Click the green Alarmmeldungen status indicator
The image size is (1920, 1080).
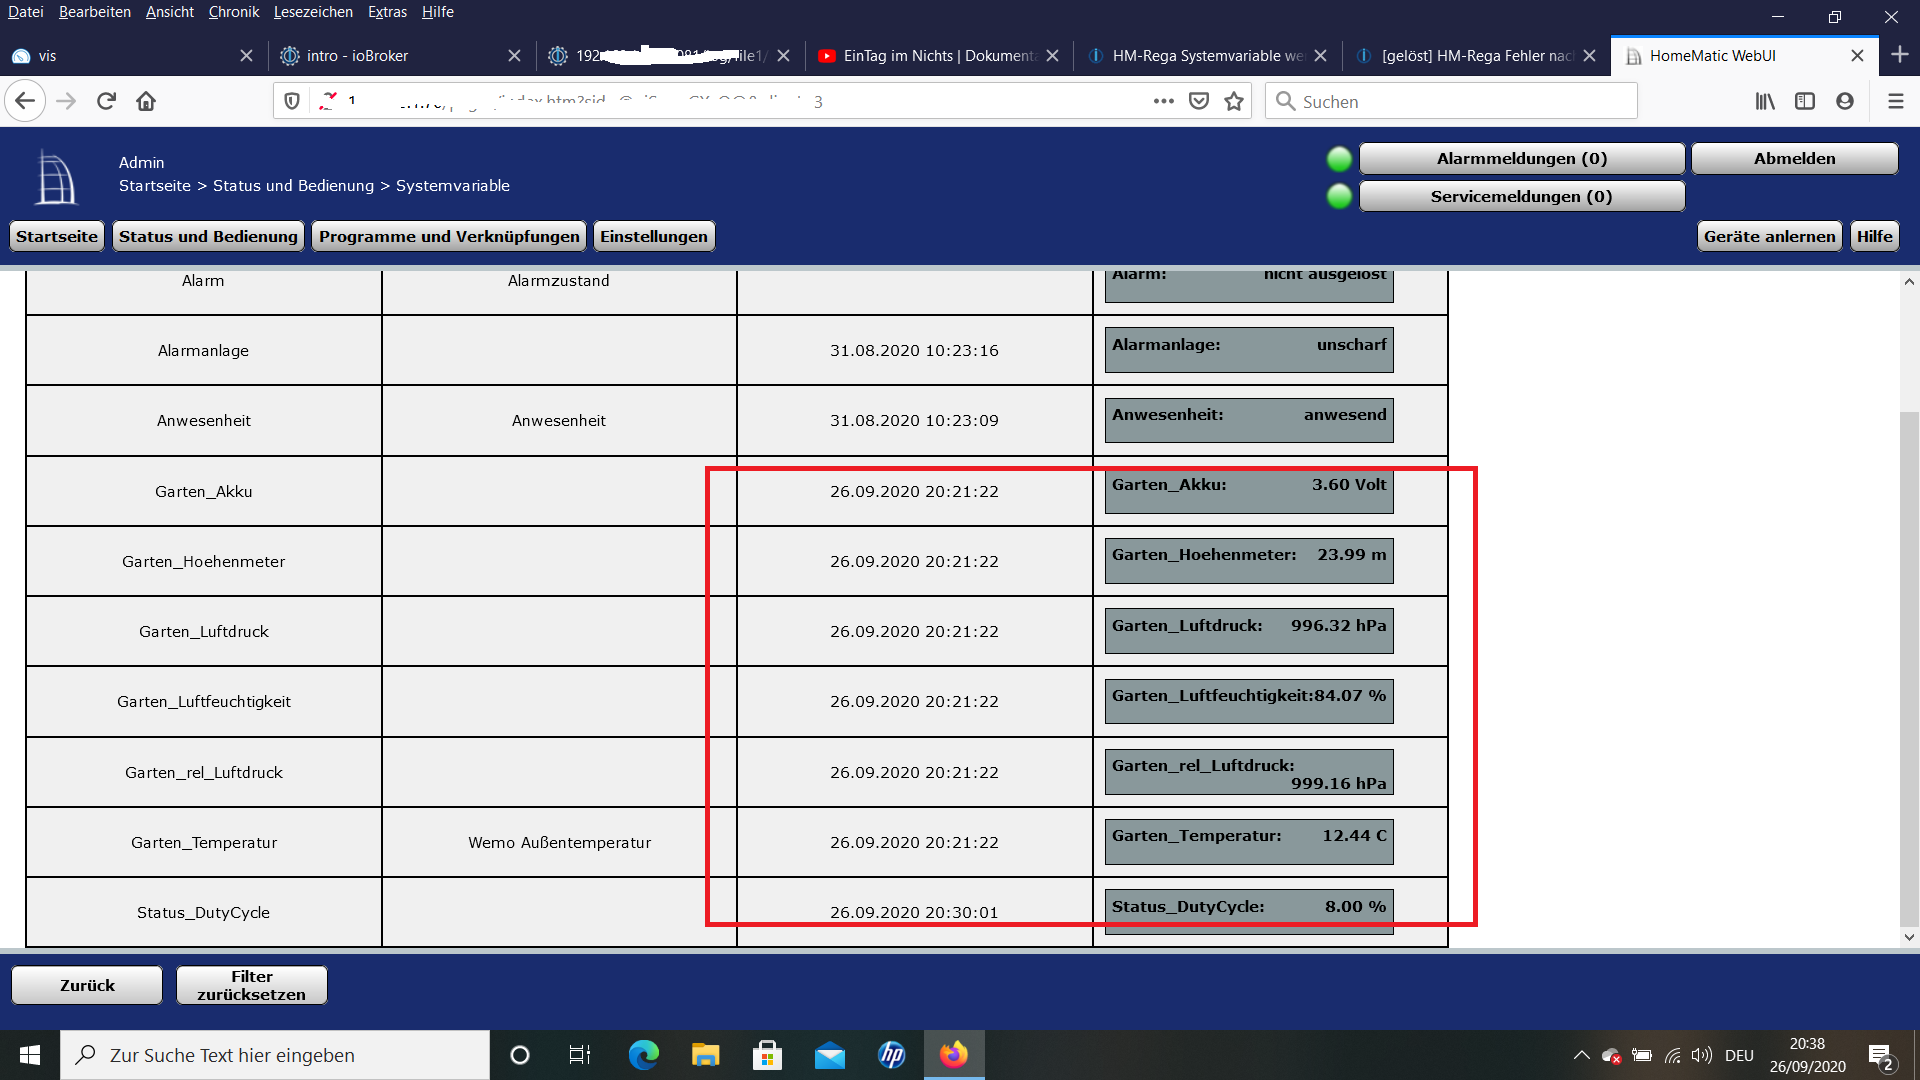click(x=1339, y=158)
